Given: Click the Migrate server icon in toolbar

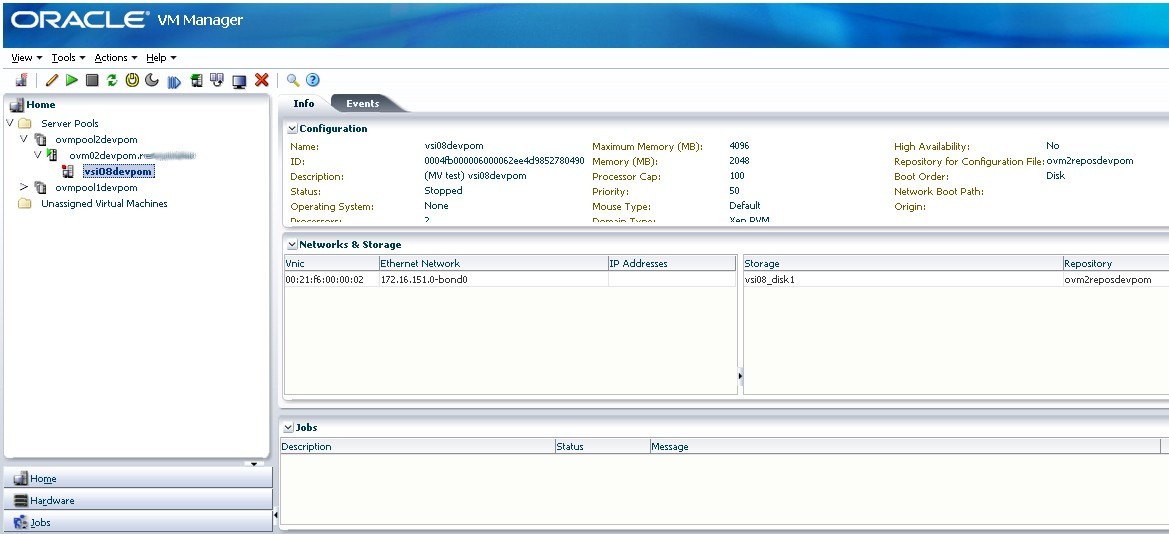Looking at the screenshot, I should click(x=196, y=80).
